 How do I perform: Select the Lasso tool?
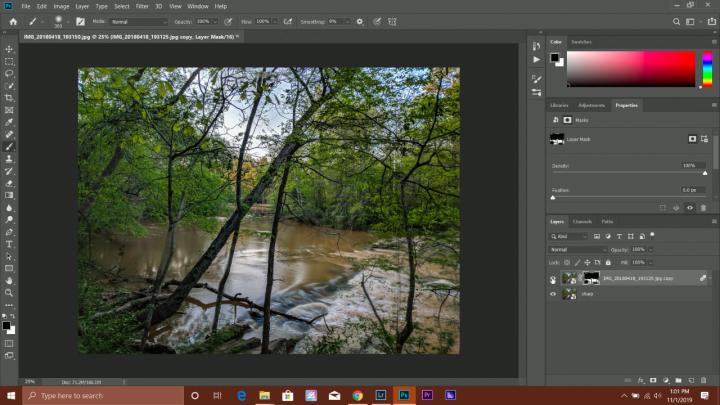click(x=9, y=73)
